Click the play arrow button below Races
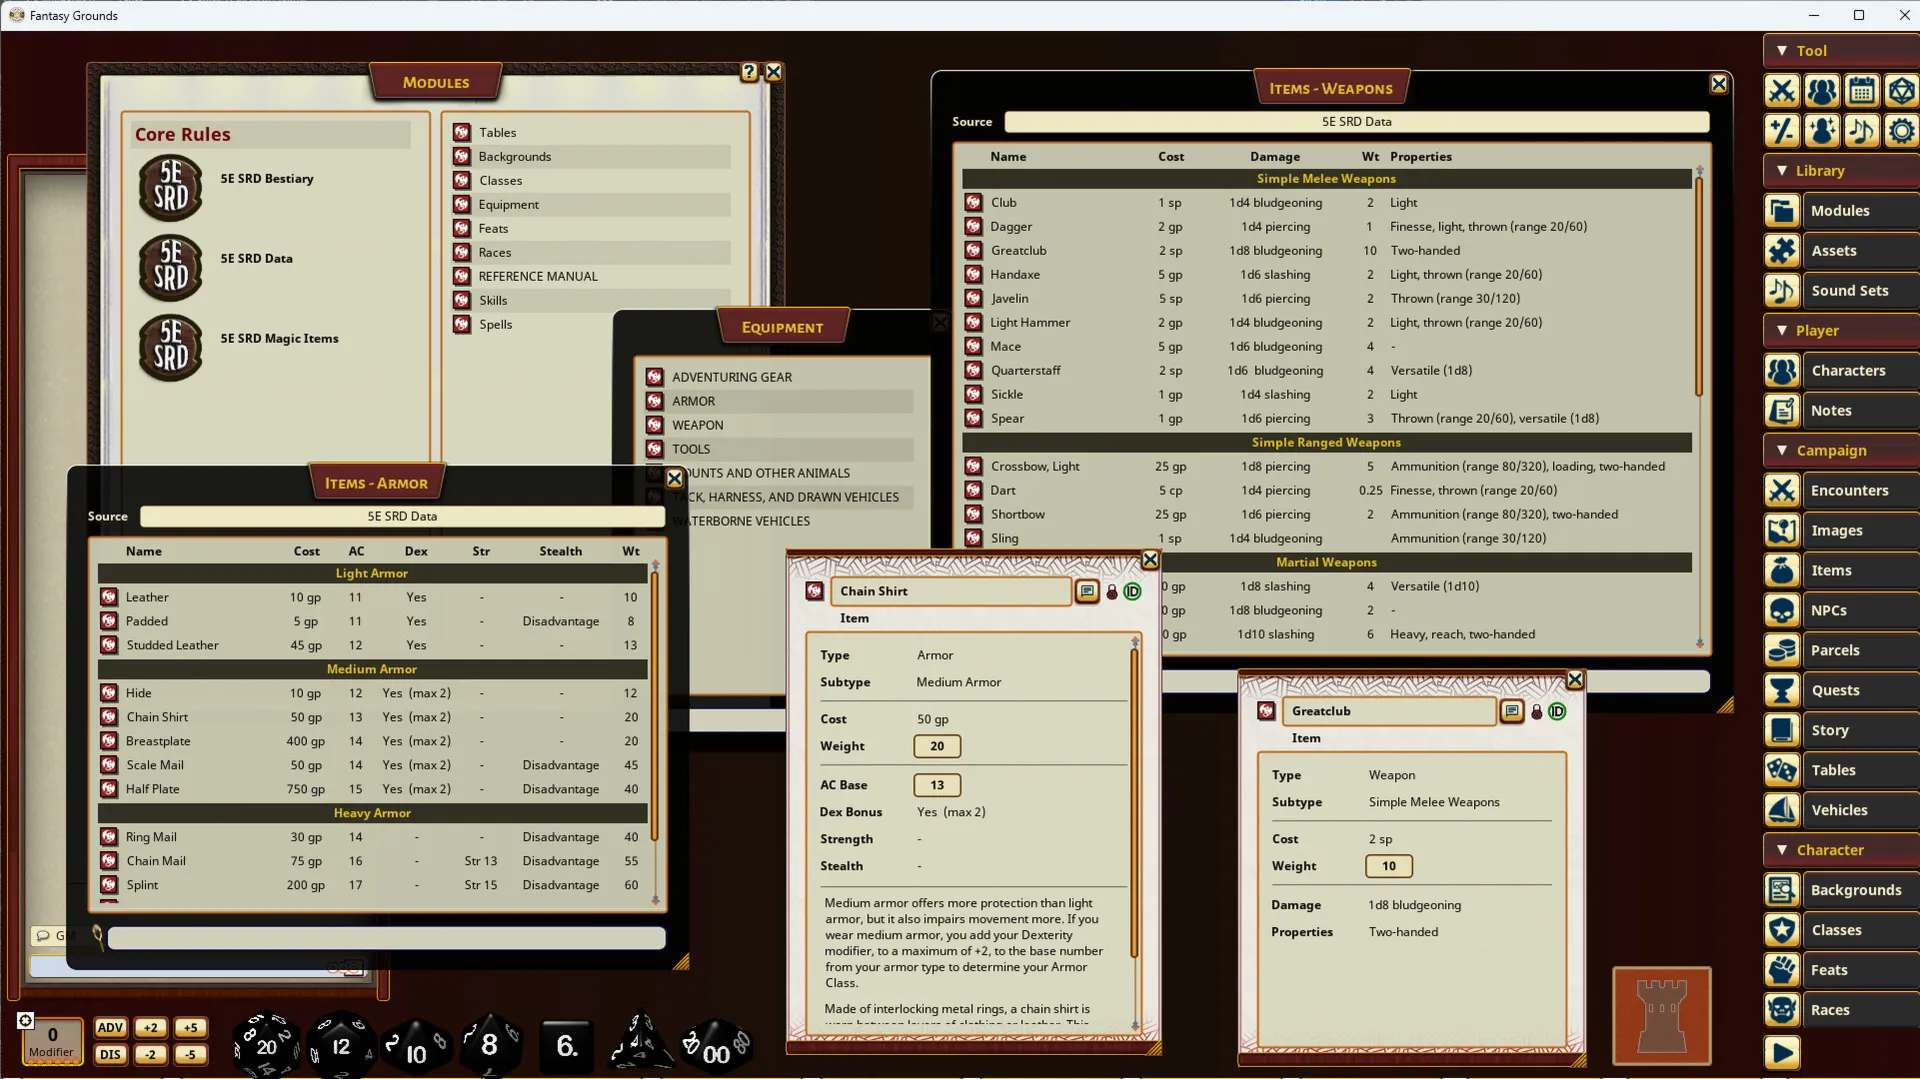This screenshot has width=1920, height=1079. tap(1782, 1053)
